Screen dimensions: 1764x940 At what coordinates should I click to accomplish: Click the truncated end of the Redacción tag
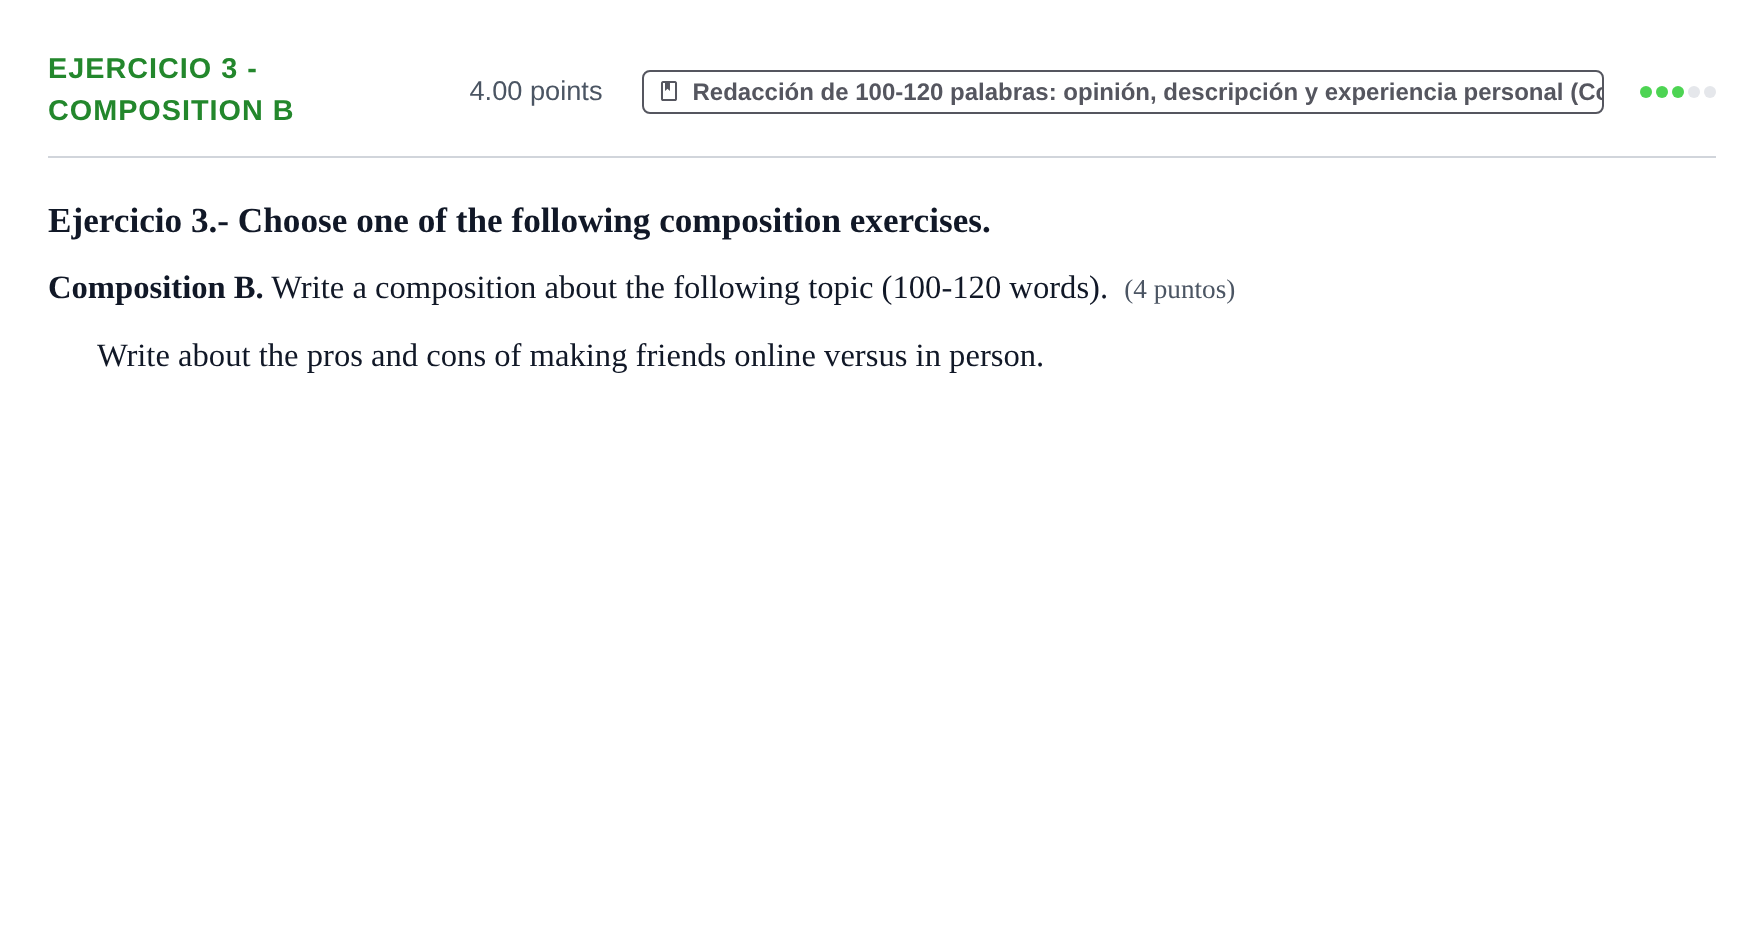coord(1585,92)
